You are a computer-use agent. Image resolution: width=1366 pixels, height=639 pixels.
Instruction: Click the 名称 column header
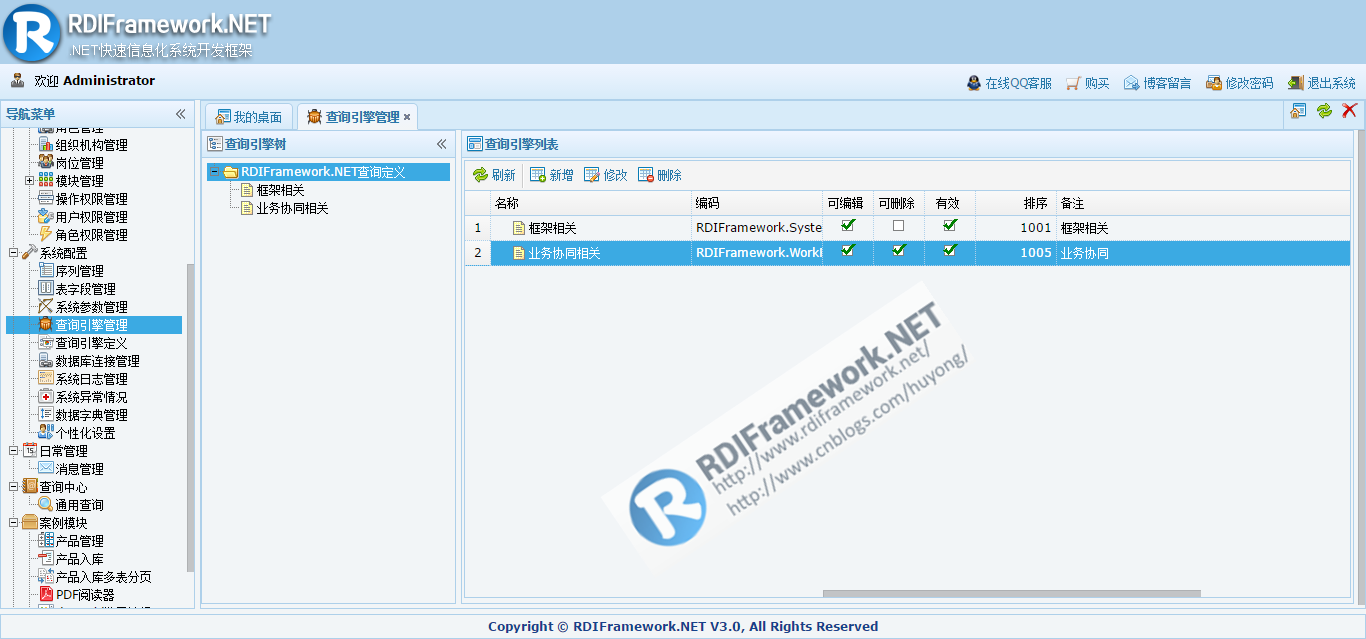(591, 203)
